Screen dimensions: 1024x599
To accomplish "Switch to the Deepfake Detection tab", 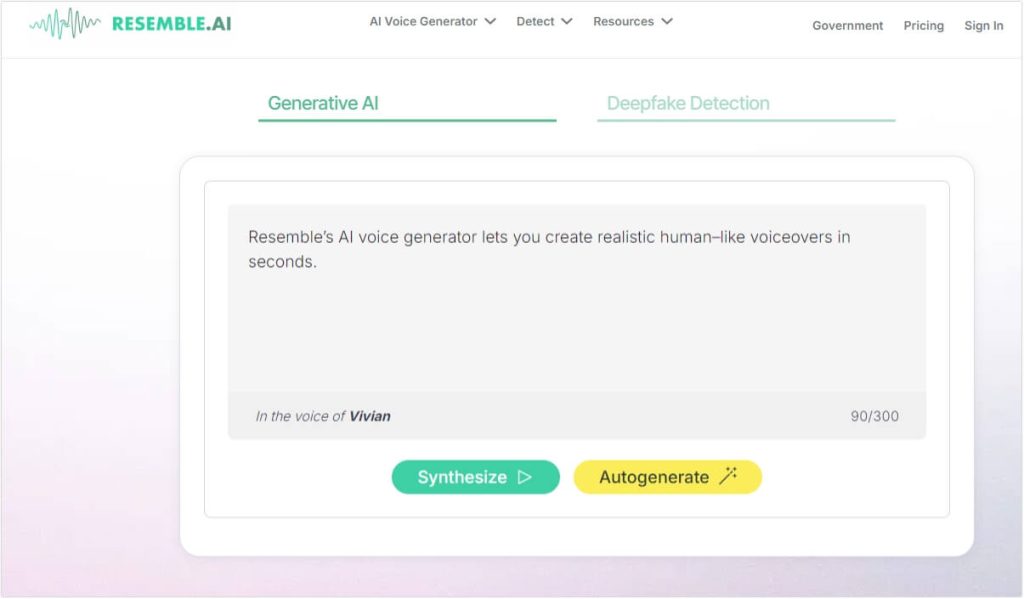I will pyautogui.click(x=688, y=103).
